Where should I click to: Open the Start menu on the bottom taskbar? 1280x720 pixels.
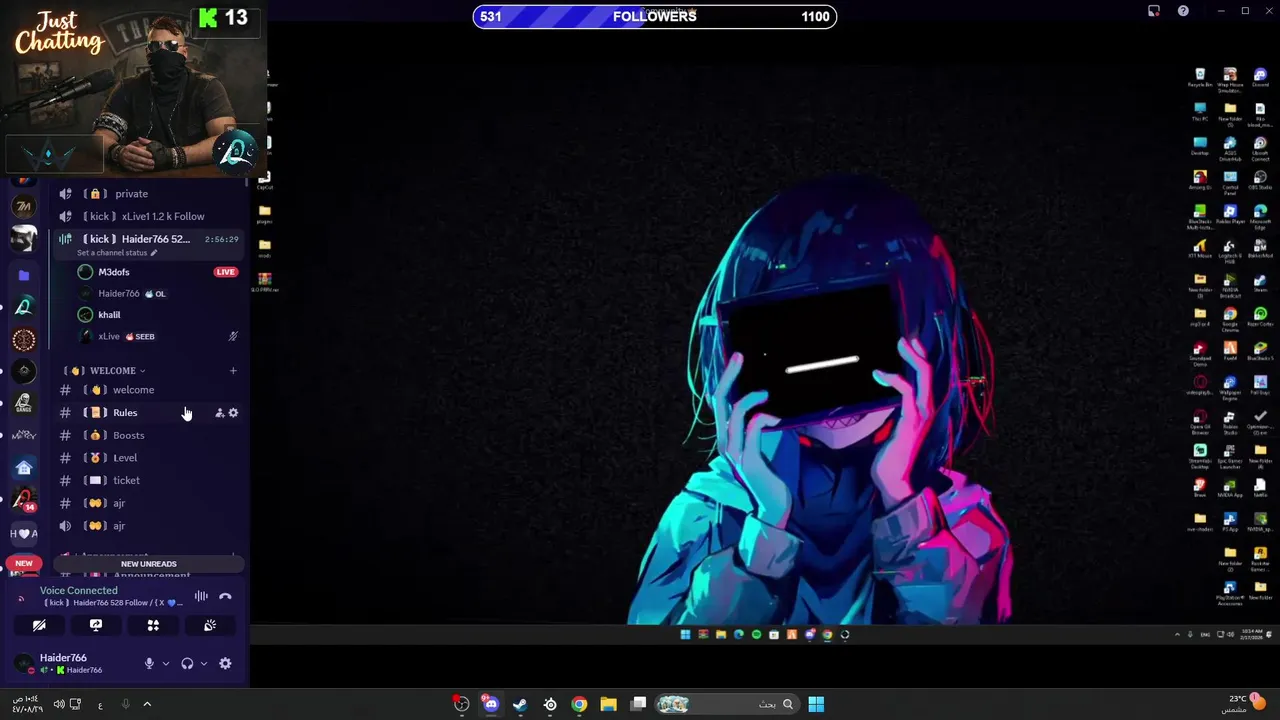[x=816, y=704]
